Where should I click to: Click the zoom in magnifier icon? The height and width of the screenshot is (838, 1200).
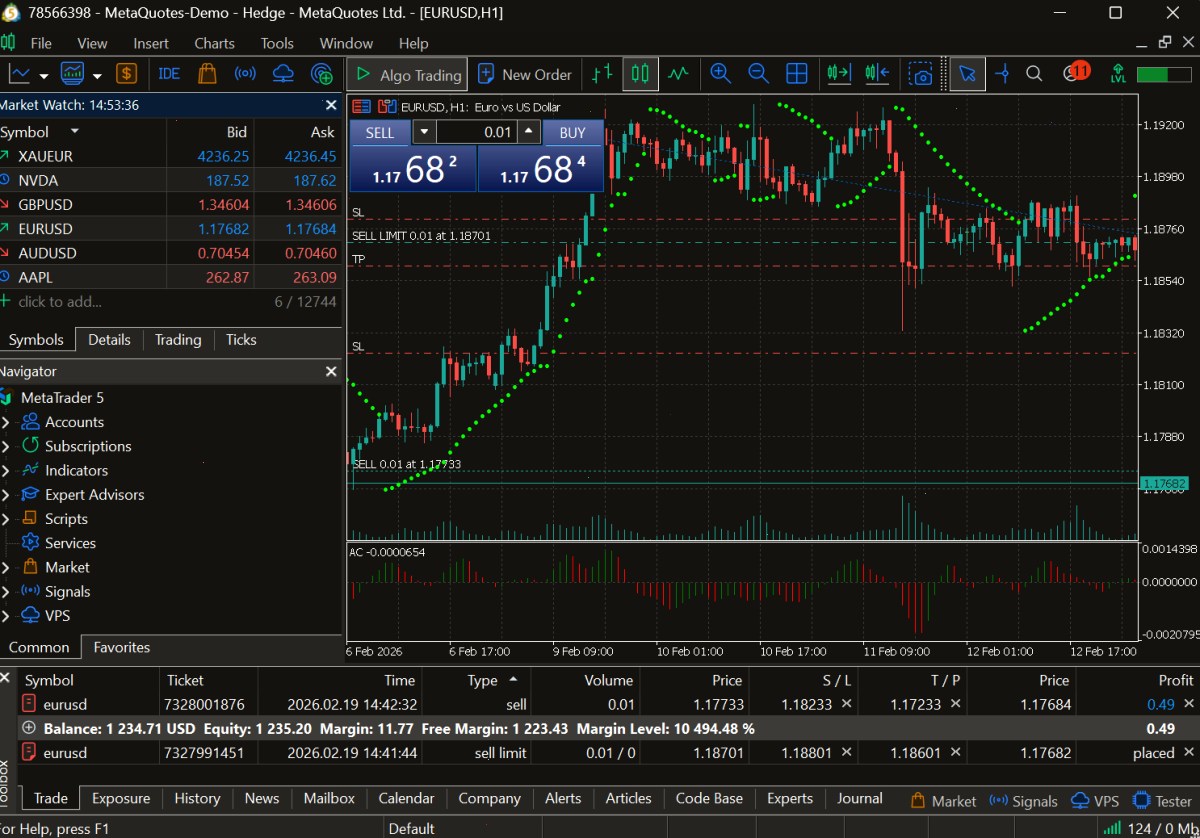pos(720,74)
